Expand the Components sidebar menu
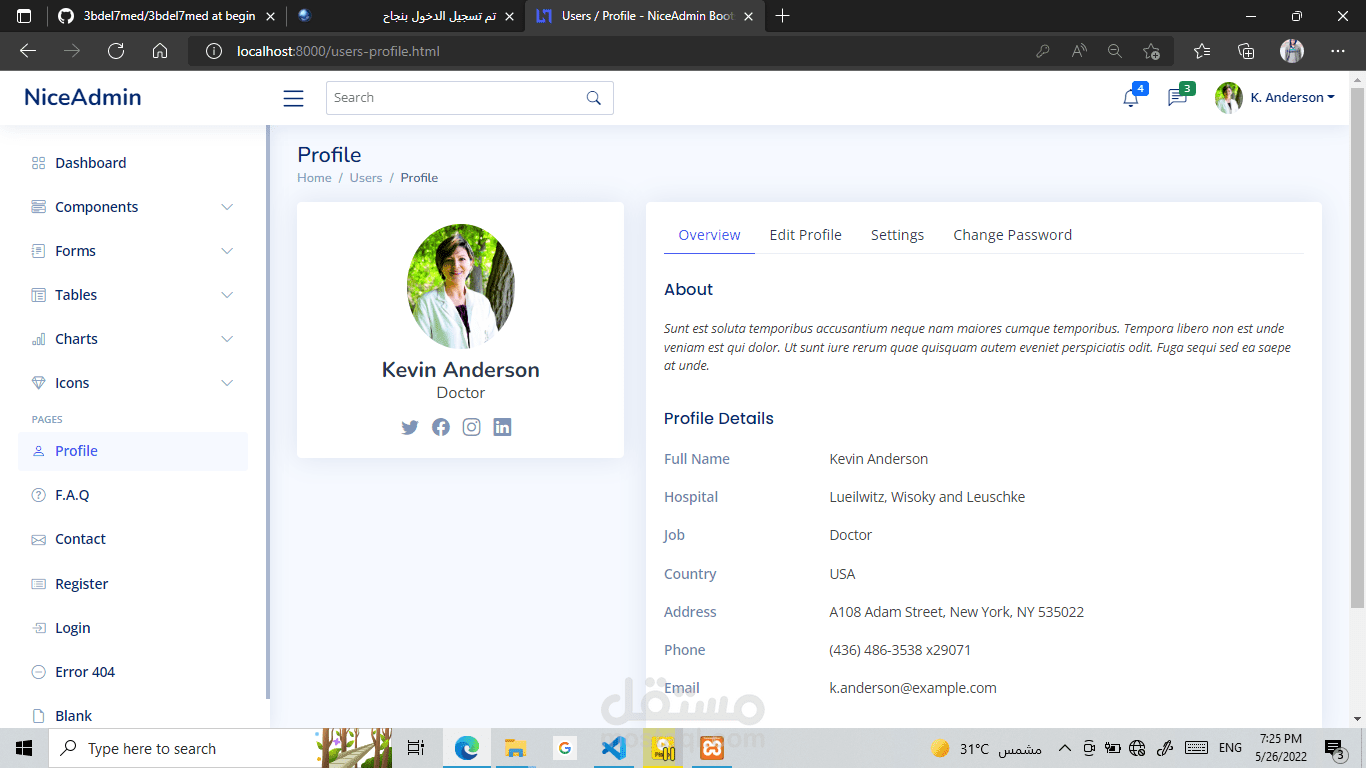 [133, 207]
